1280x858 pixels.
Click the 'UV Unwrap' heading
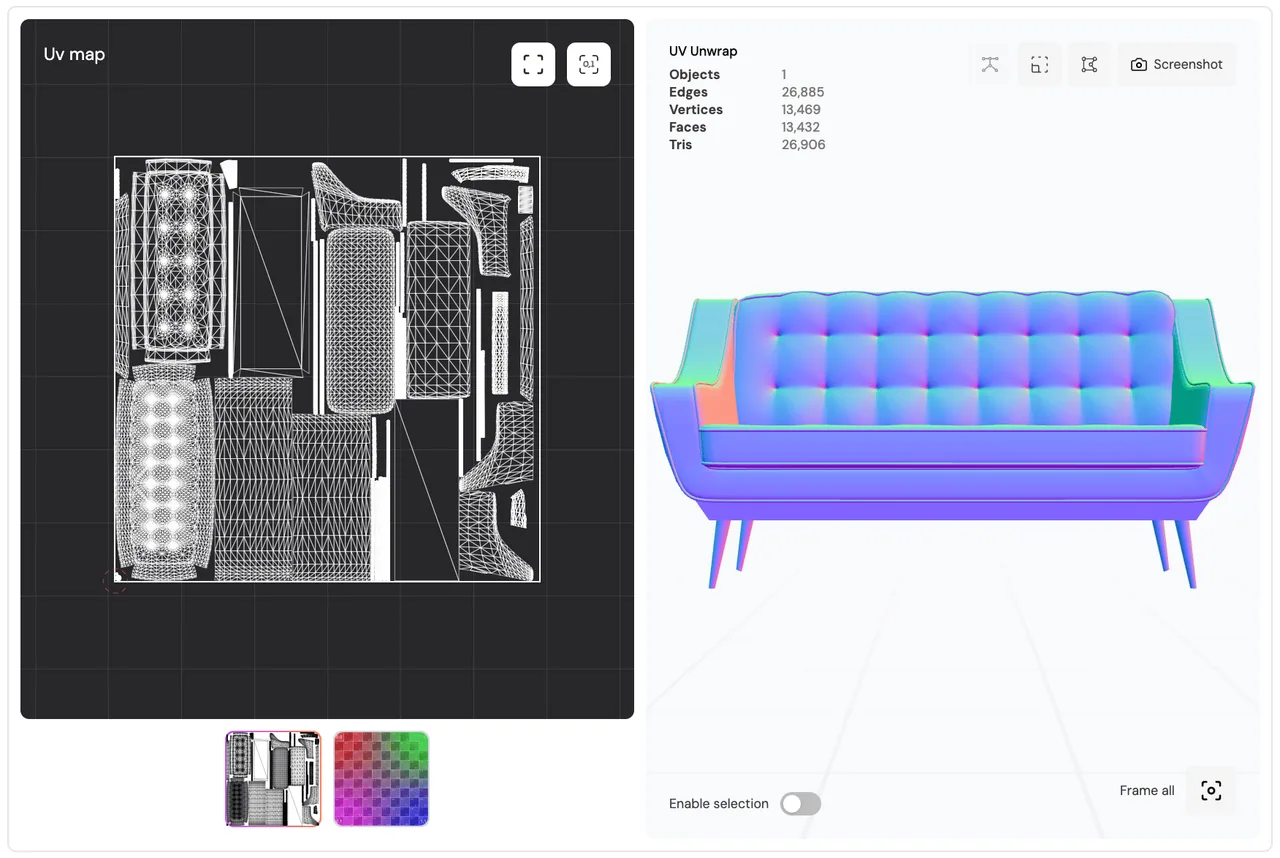click(703, 51)
